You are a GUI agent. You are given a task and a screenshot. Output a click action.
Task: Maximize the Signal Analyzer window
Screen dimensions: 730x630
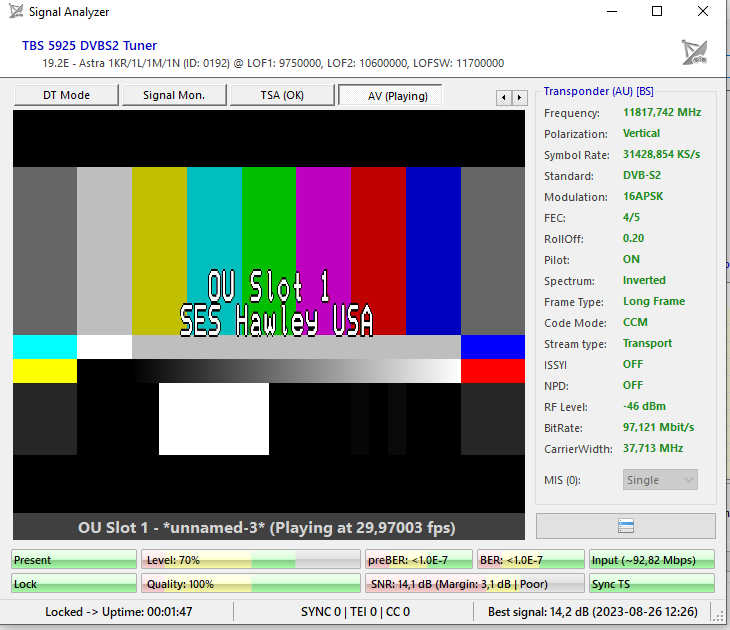point(657,11)
